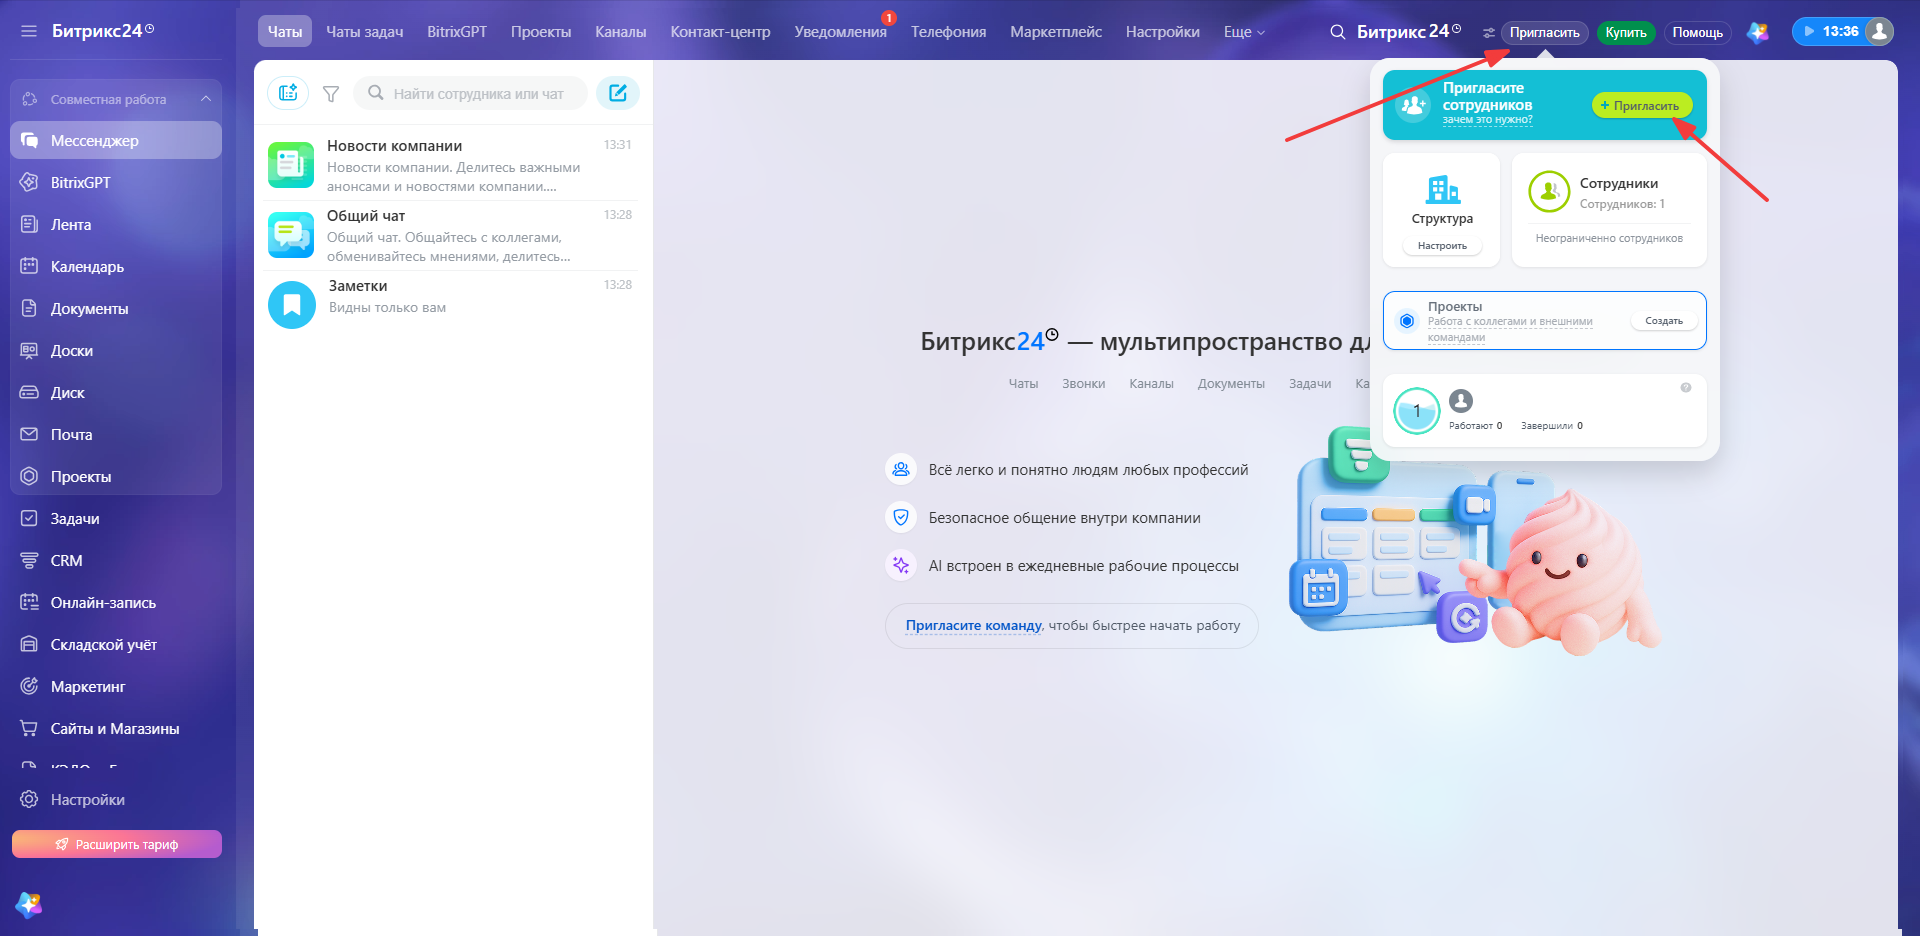Collapse the Совместная работа section

[206, 99]
